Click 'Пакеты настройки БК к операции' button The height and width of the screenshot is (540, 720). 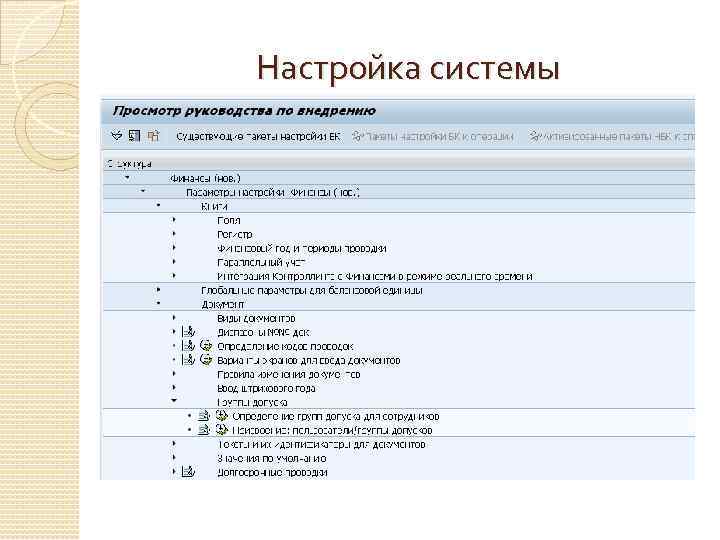tap(433, 137)
